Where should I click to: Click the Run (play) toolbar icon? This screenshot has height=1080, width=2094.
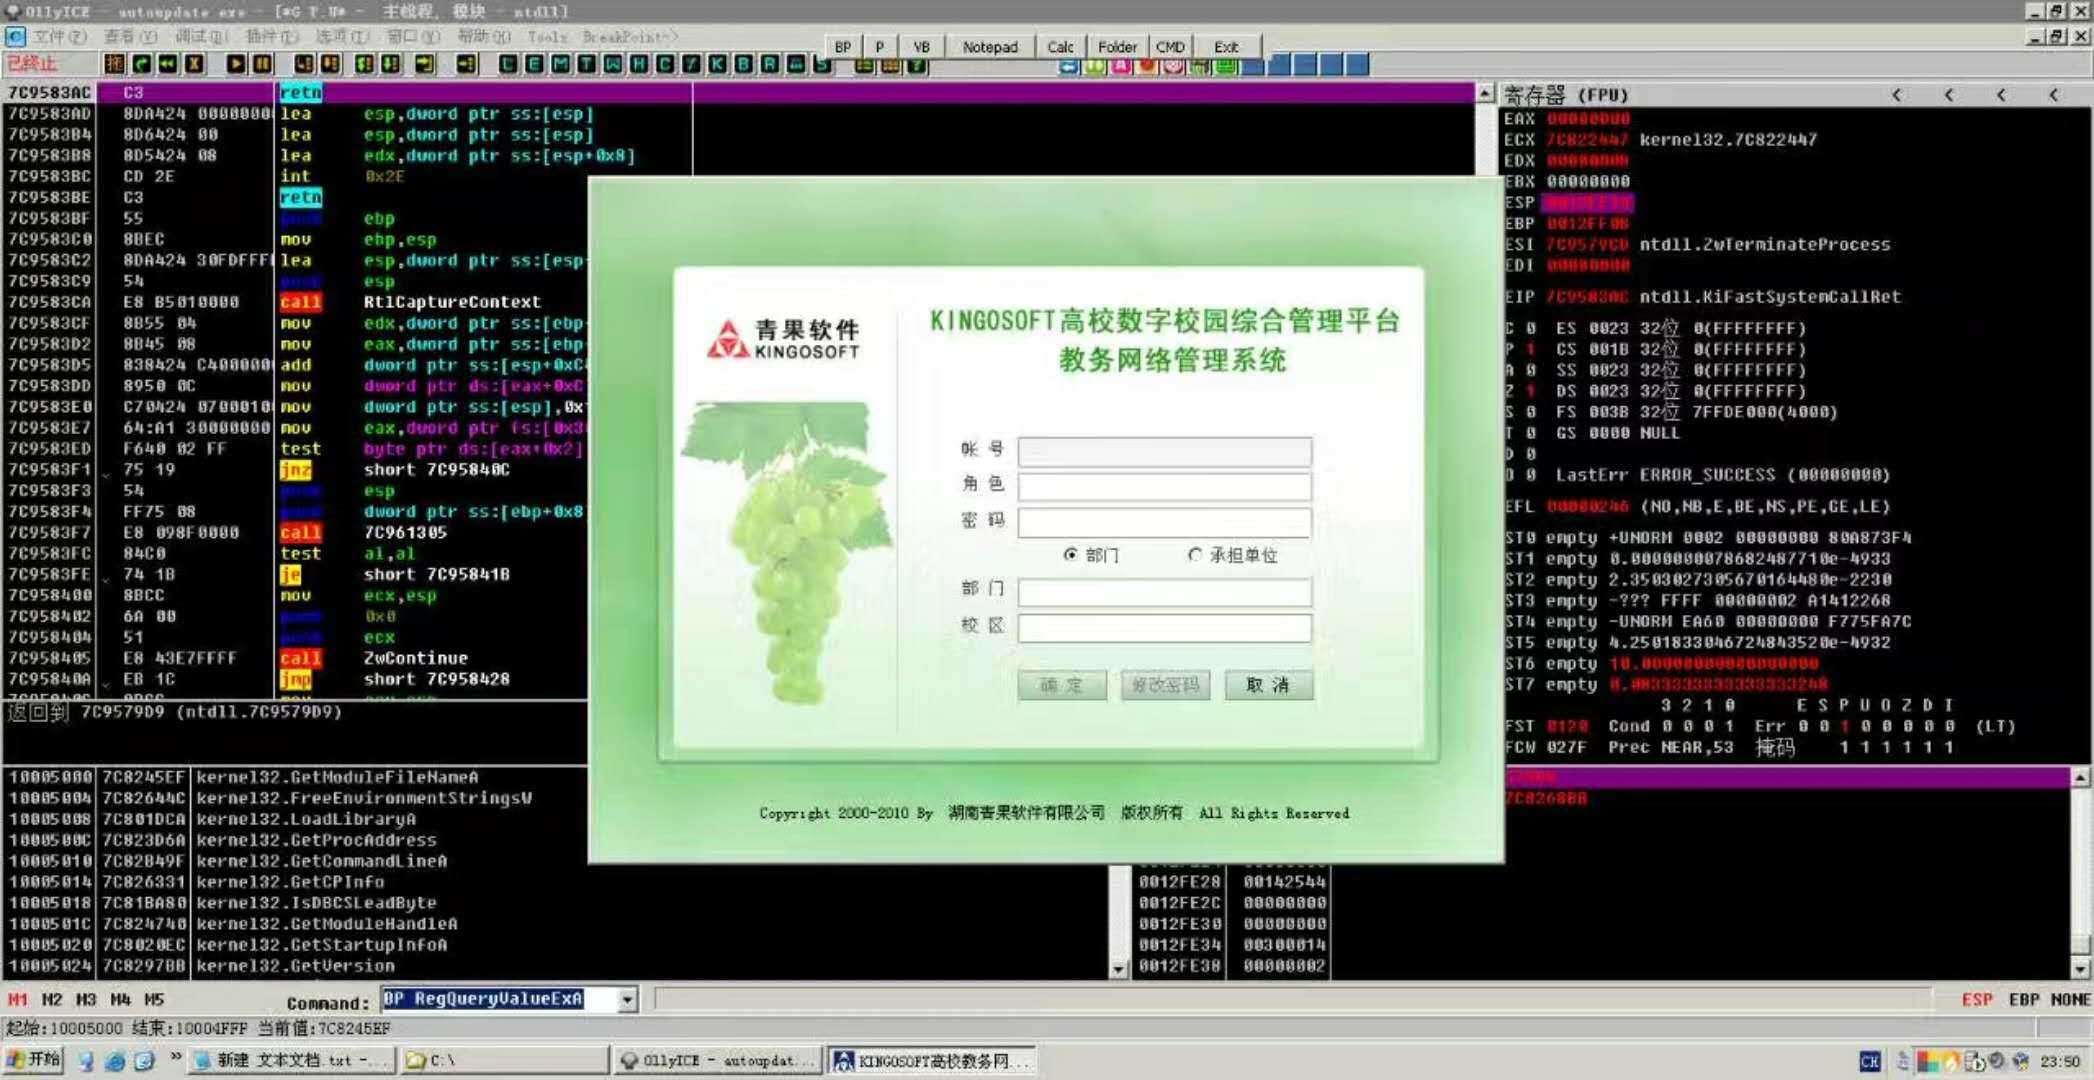[x=235, y=65]
